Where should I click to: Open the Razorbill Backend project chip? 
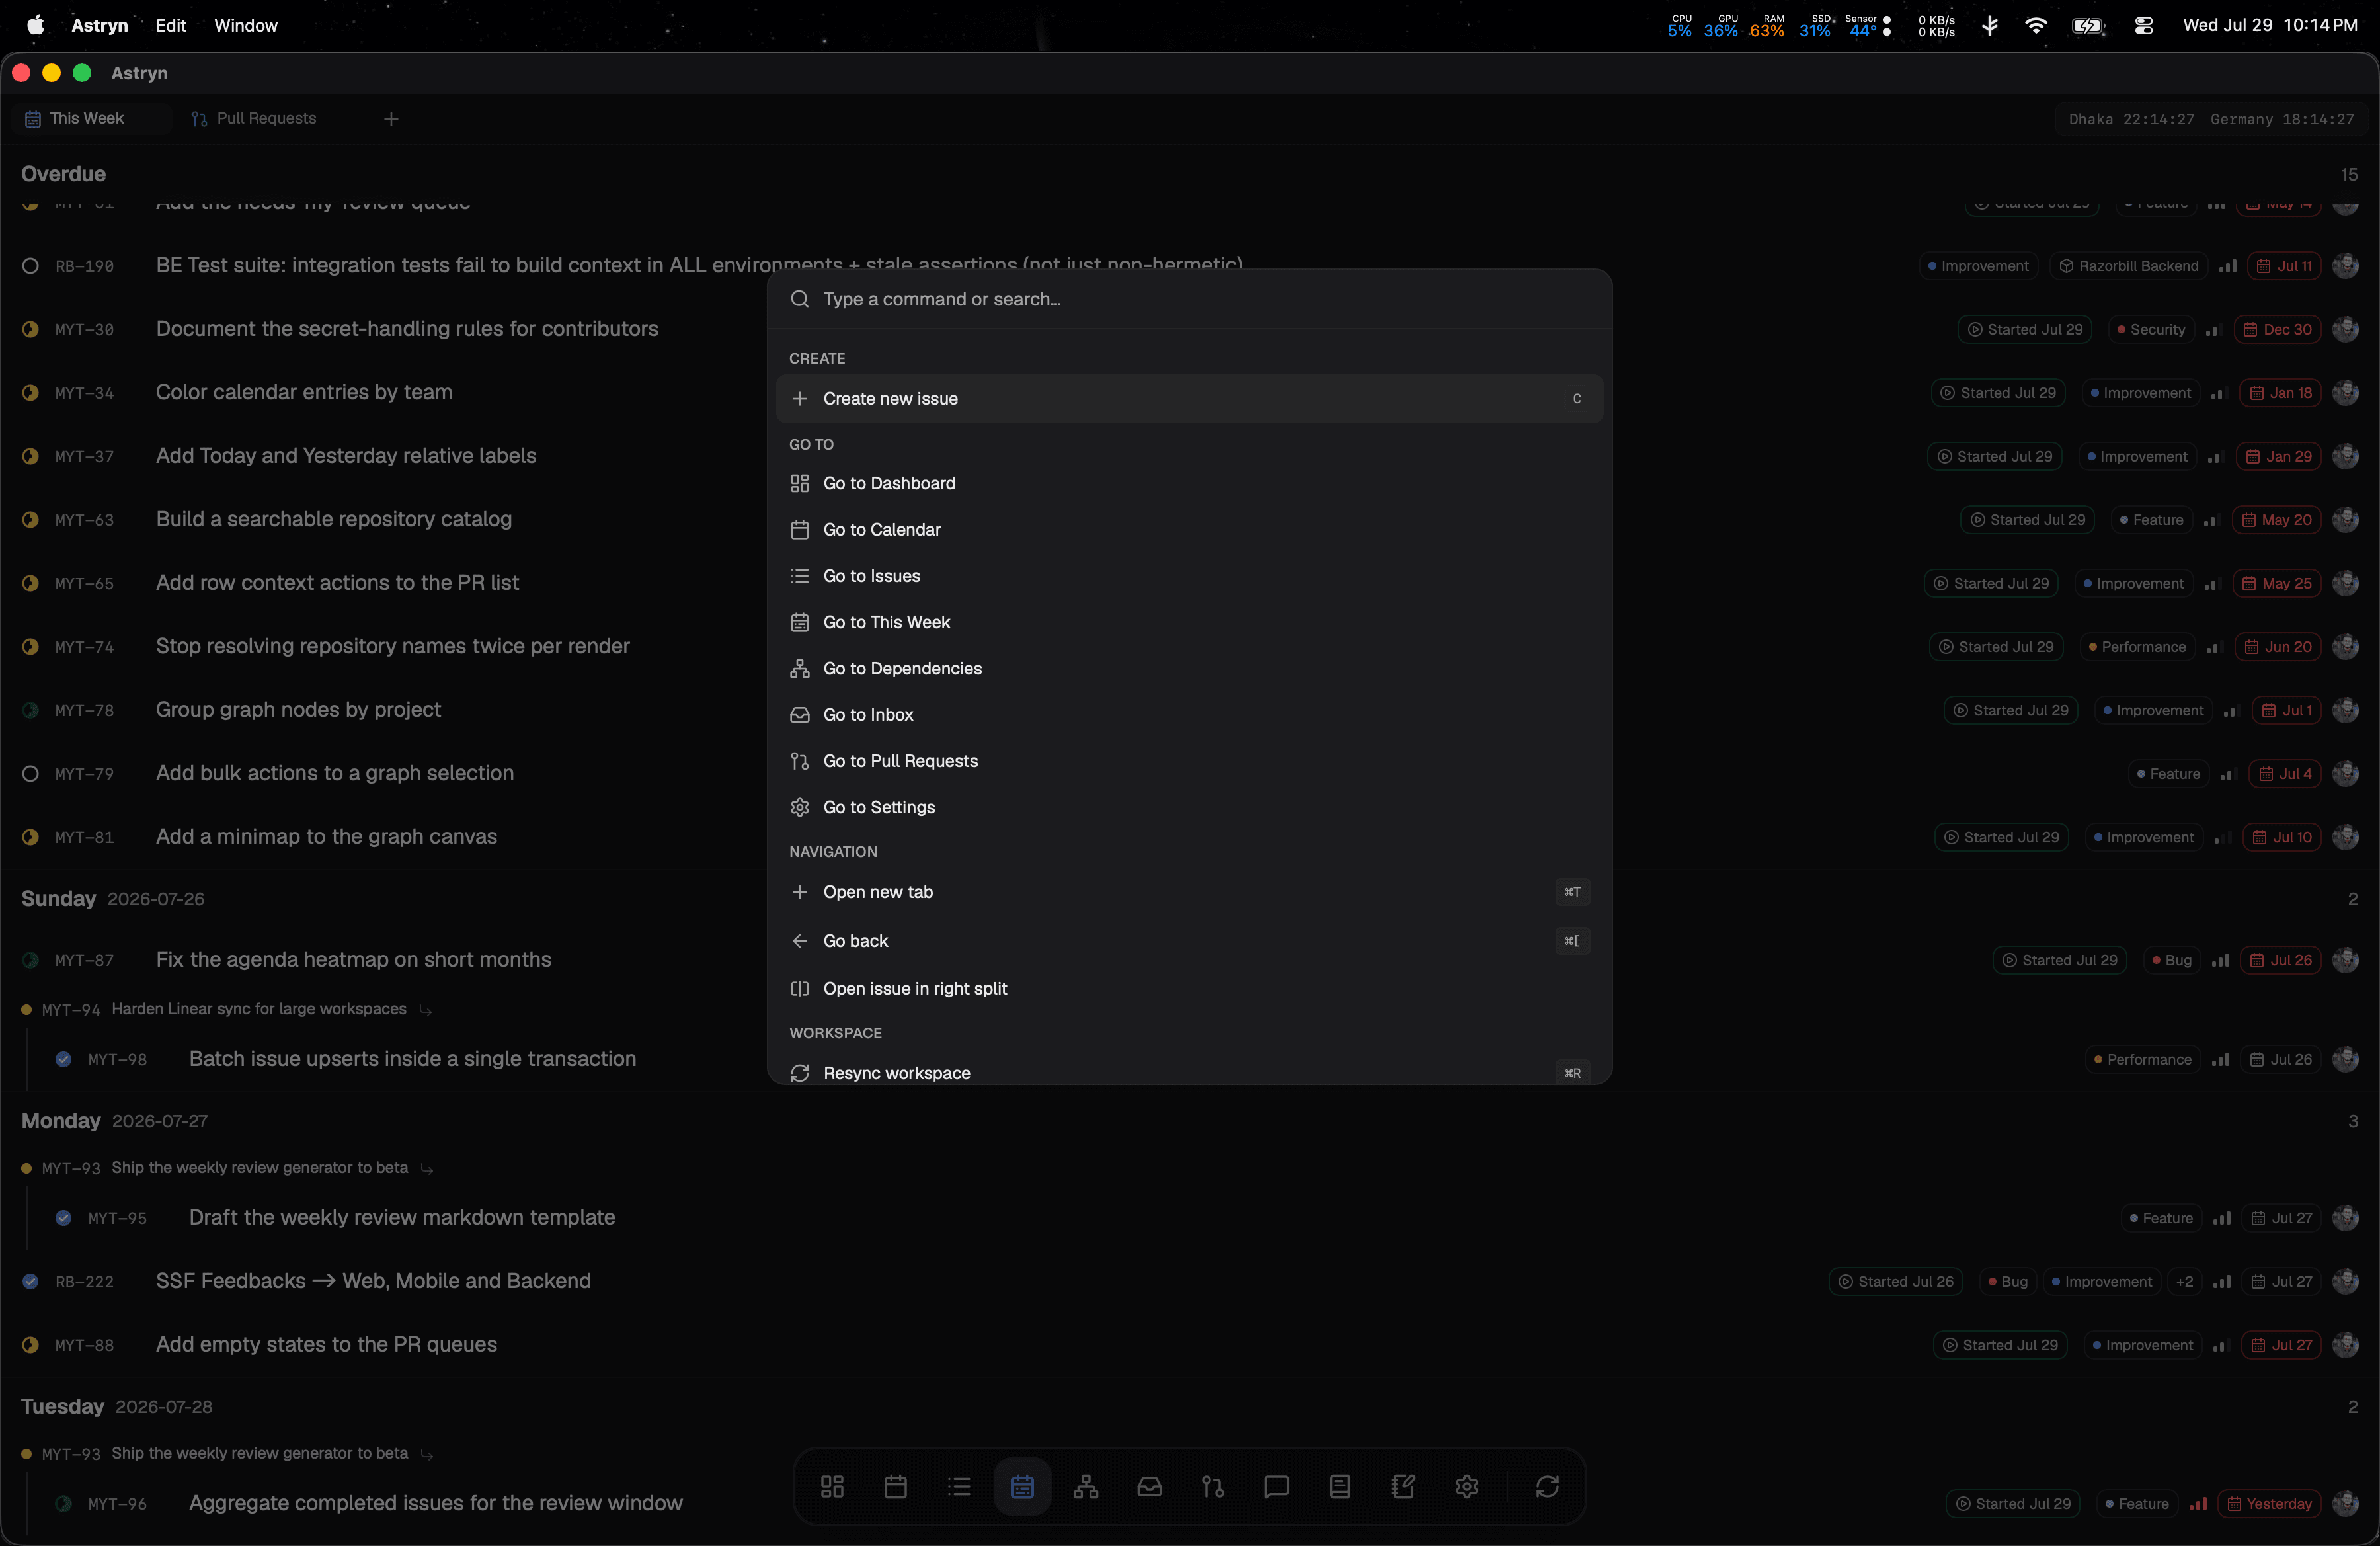click(x=2128, y=266)
